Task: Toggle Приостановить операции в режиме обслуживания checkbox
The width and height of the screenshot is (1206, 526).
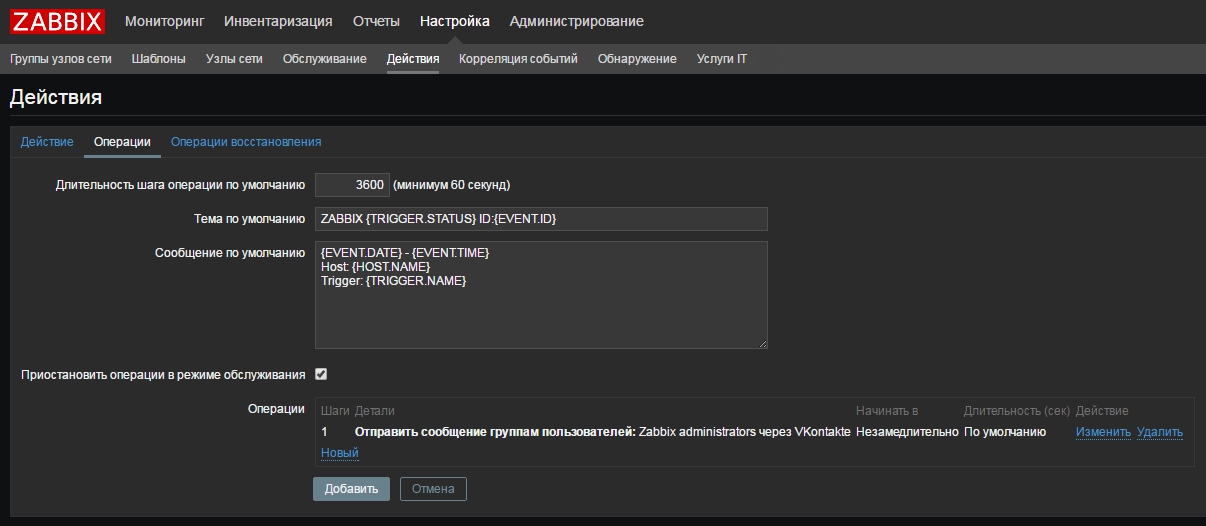Action: pos(321,374)
